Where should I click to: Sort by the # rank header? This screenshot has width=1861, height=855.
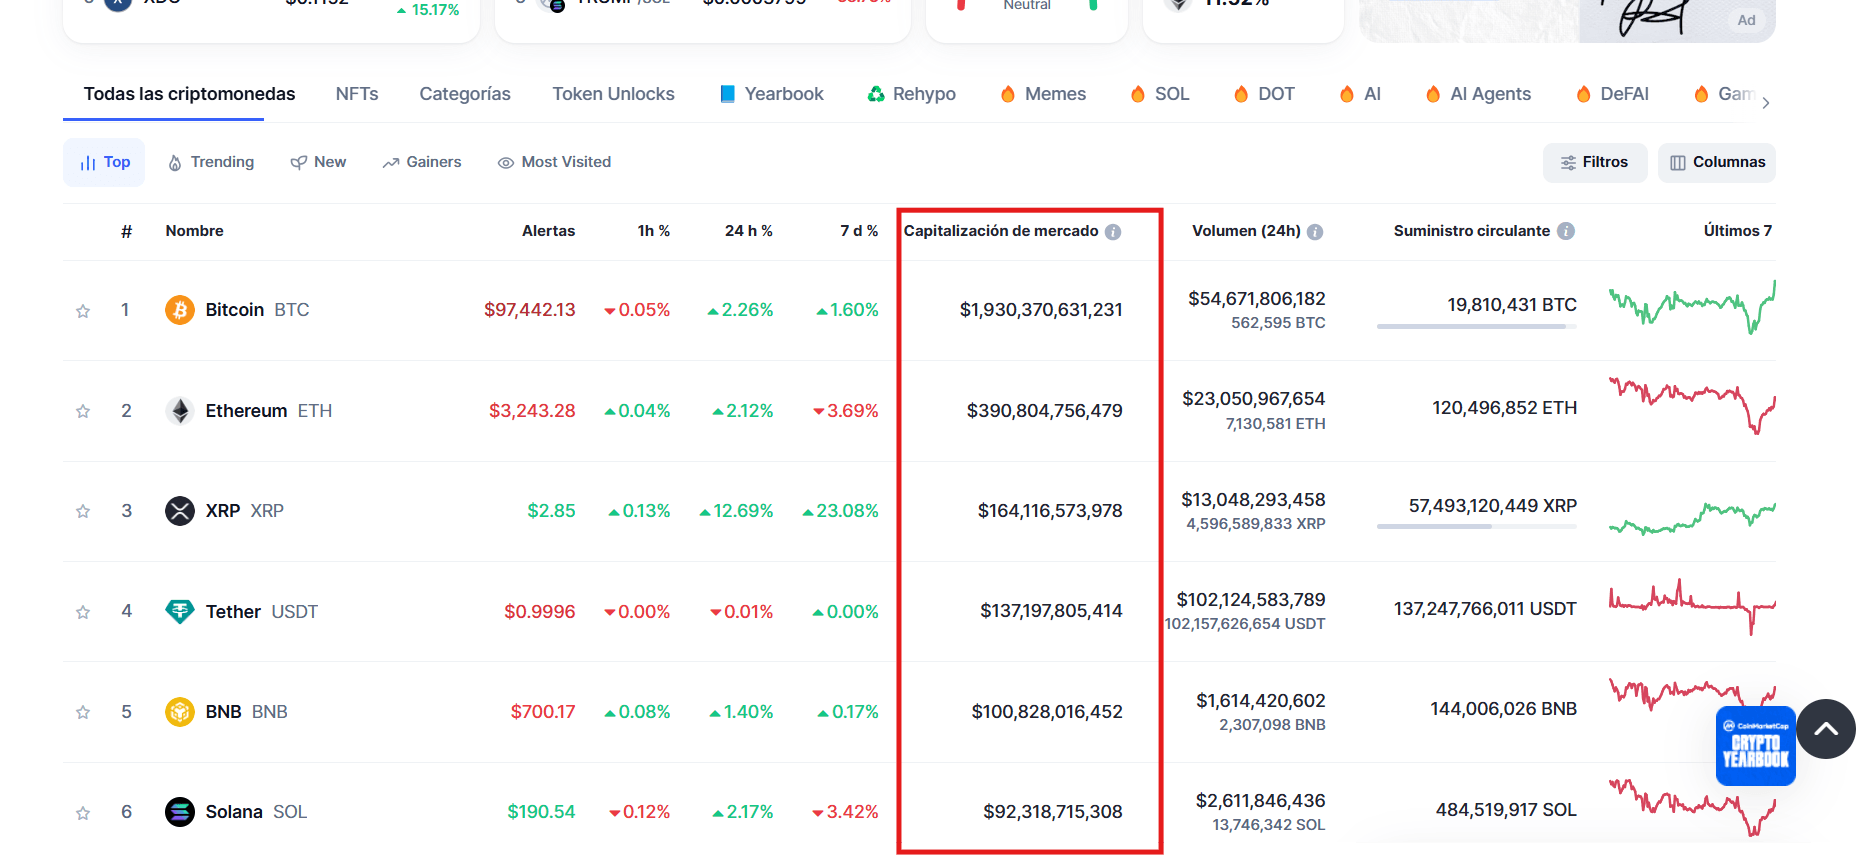pyautogui.click(x=127, y=232)
